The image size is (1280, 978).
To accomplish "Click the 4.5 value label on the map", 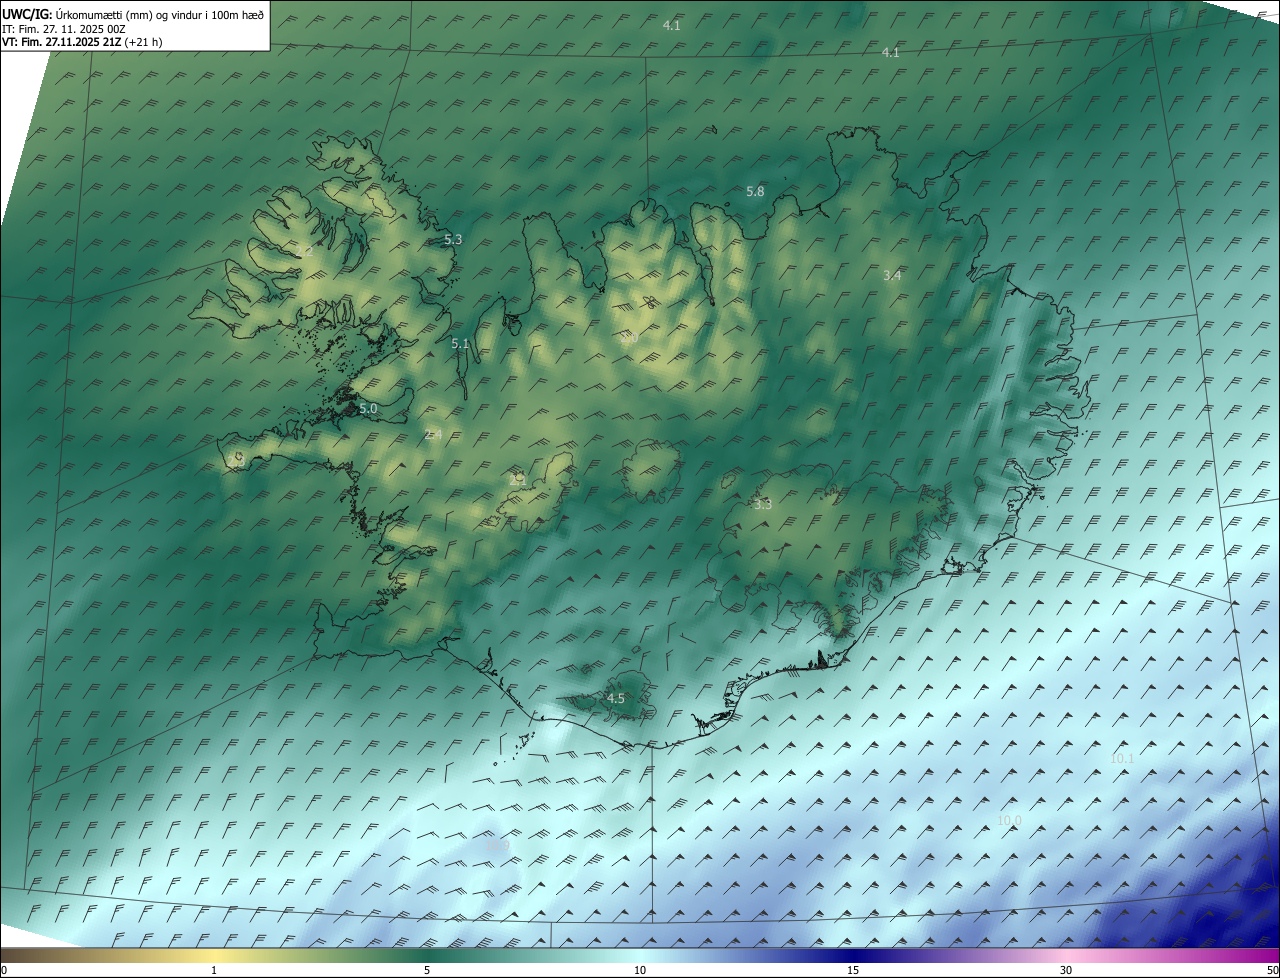I will point(616,698).
